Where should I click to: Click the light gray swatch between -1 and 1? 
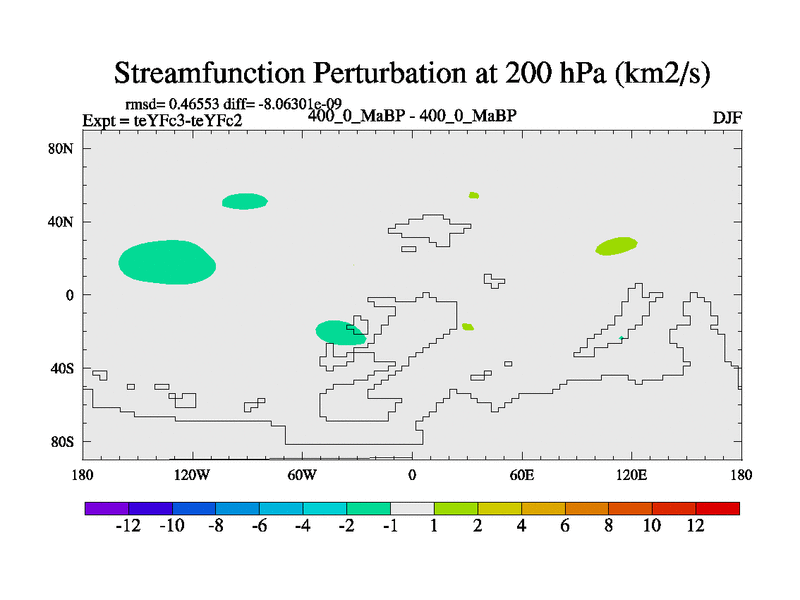(412, 508)
